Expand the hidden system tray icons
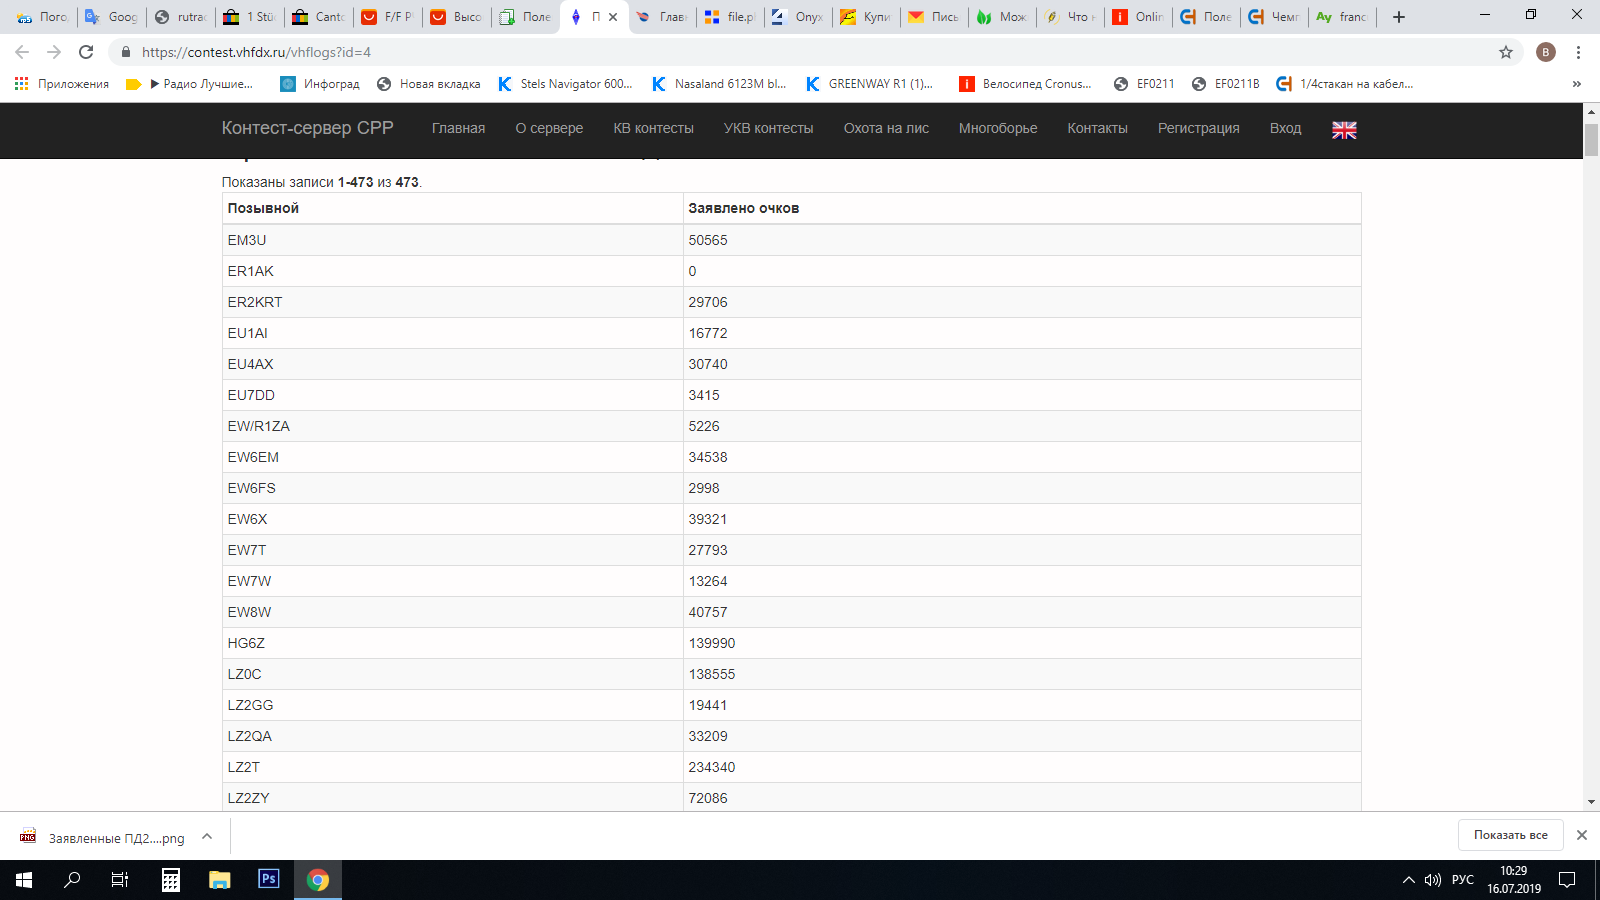This screenshot has width=1600, height=900. coord(1408,880)
